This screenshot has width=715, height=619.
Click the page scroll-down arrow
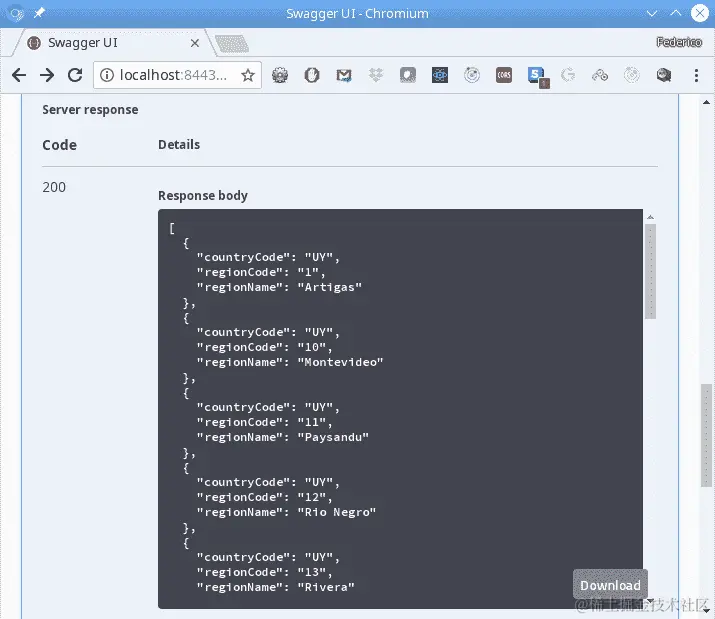click(706, 610)
